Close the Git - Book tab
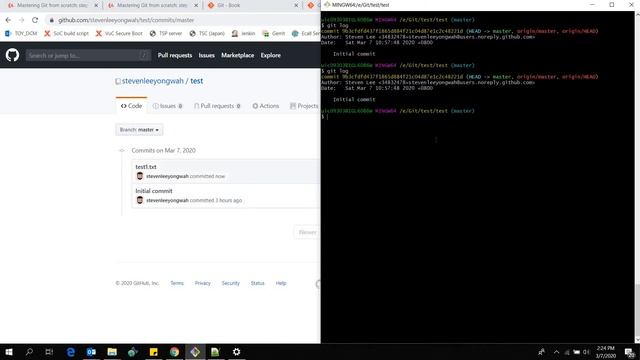This screenshot has height=360, width=640. pyautogui.click(x=296, y=6)
